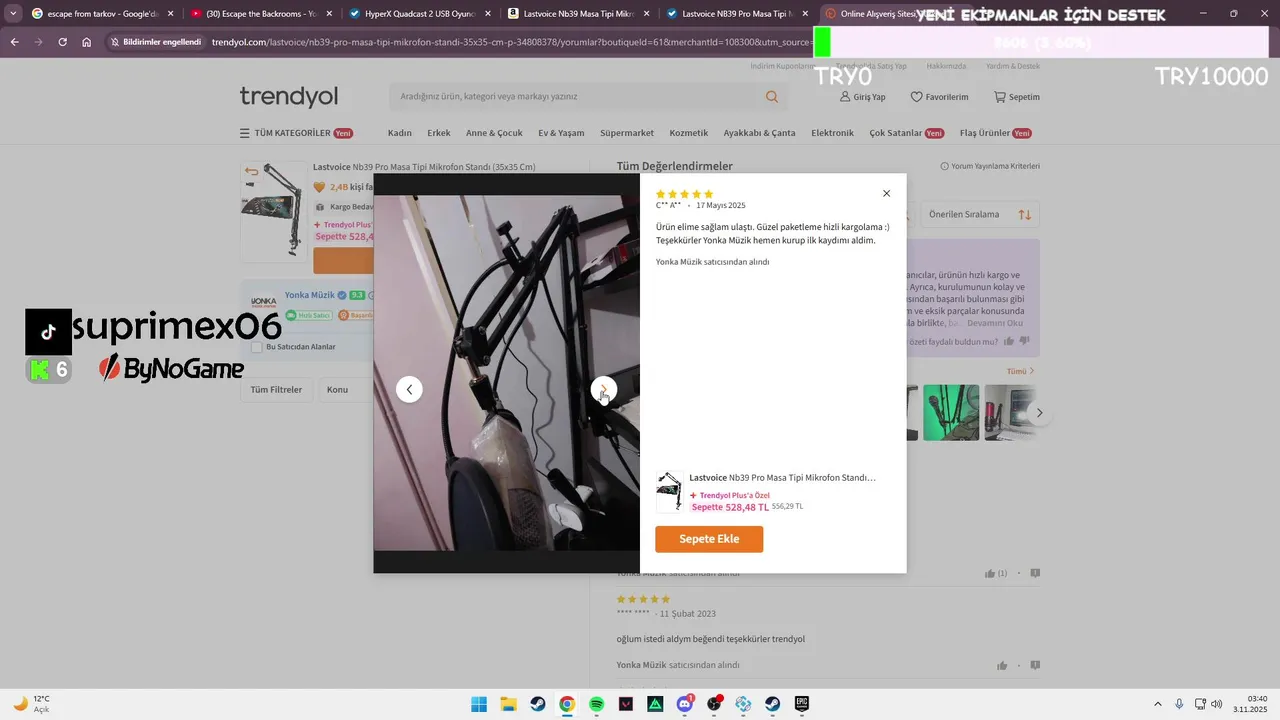Select the Ayakkabı & Çanta category
Image resolution: width=1280 pixels, height=720 pixels.
pyautogui.click(x=760, y=133)
